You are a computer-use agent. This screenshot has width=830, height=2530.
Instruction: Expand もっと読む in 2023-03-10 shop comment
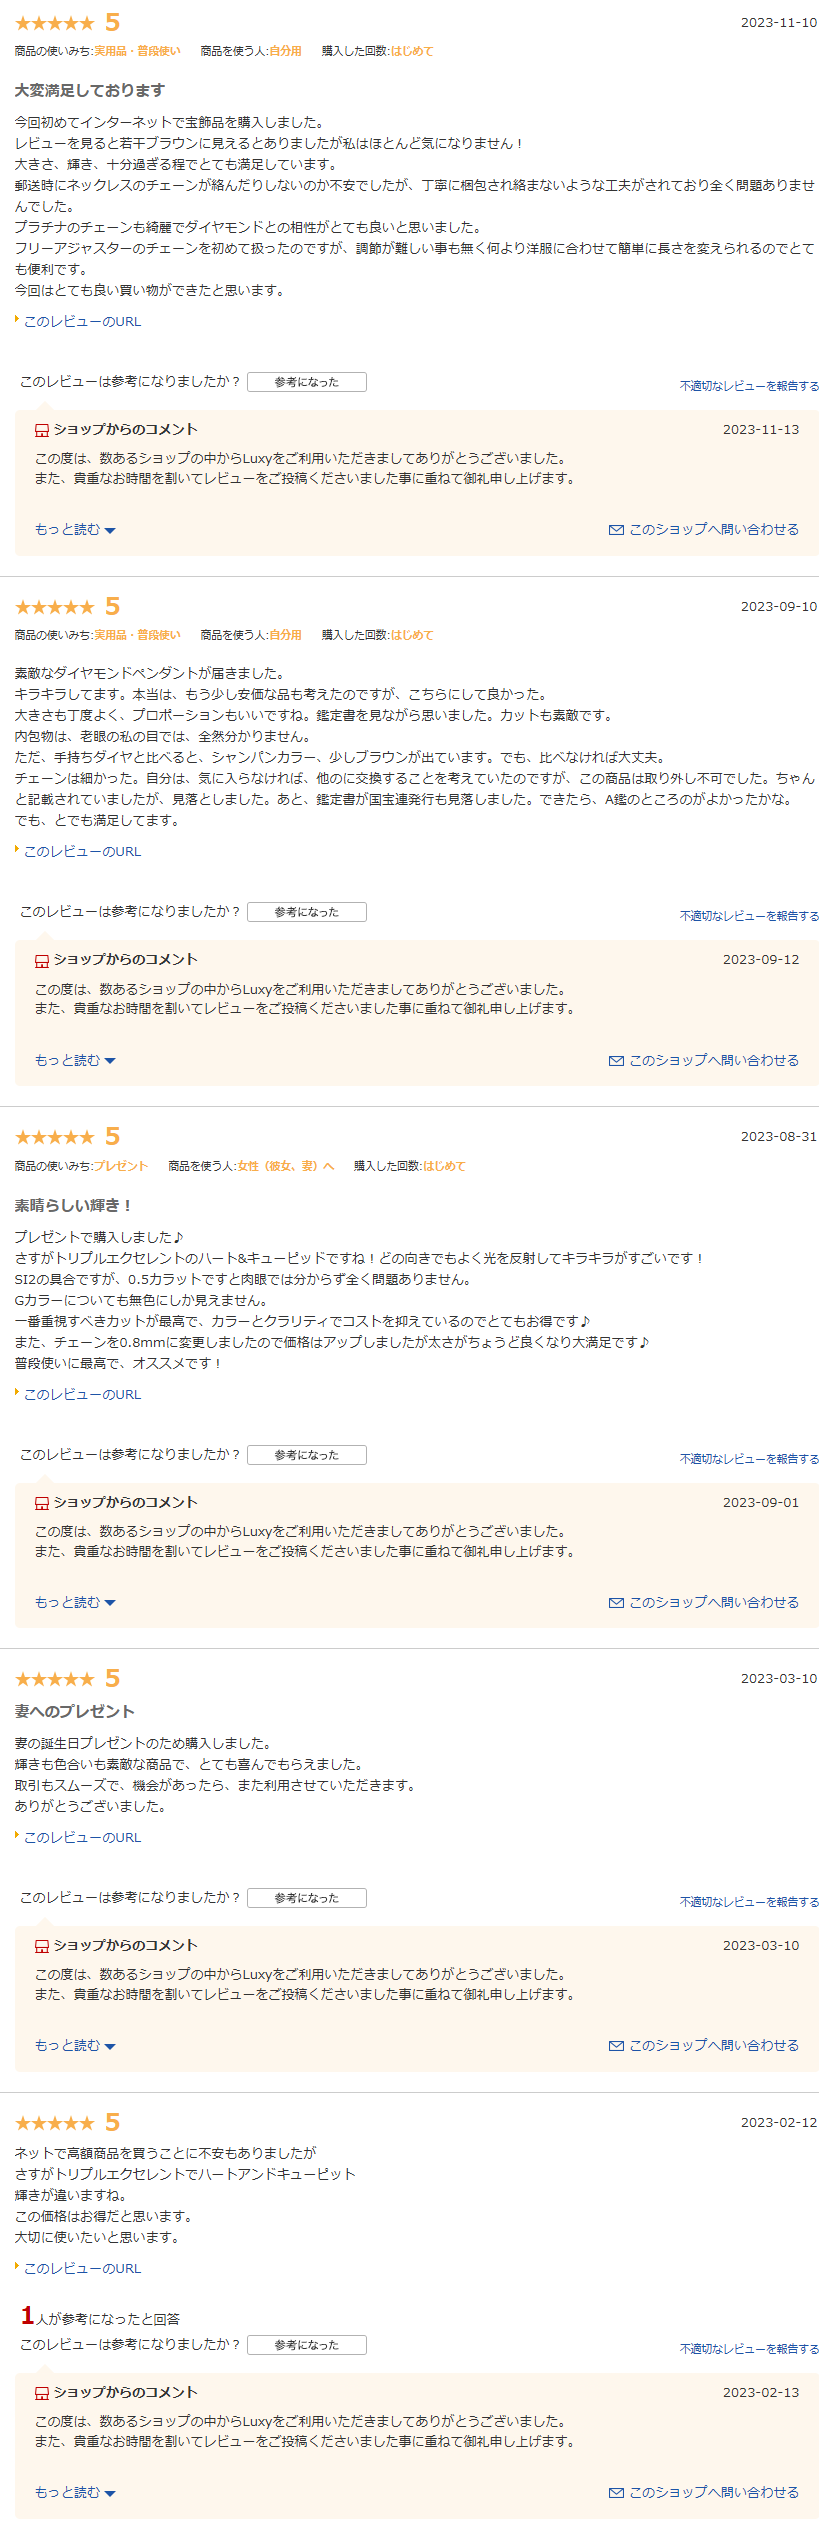coord(75,2046)
